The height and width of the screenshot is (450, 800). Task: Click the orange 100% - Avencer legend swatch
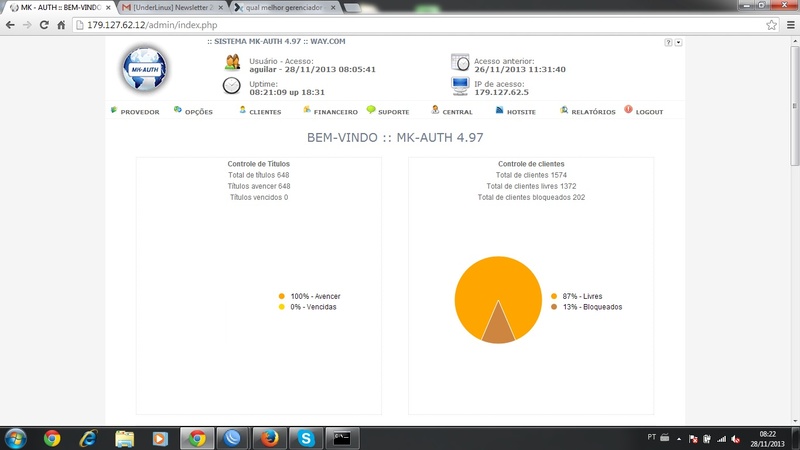(x=282, y=296)
